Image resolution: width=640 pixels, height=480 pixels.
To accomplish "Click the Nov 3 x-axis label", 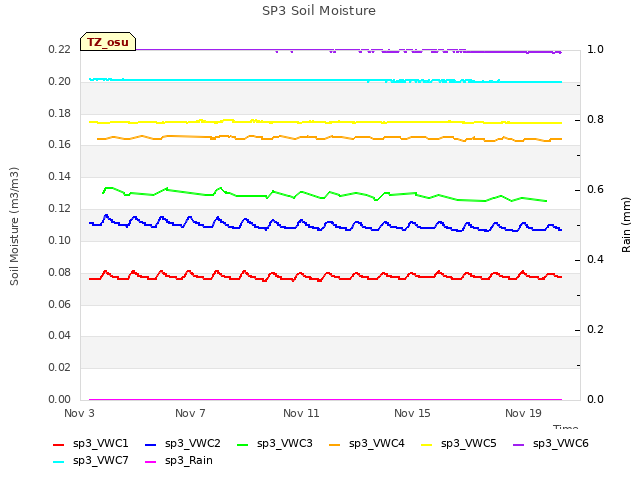I will [79, 413].
